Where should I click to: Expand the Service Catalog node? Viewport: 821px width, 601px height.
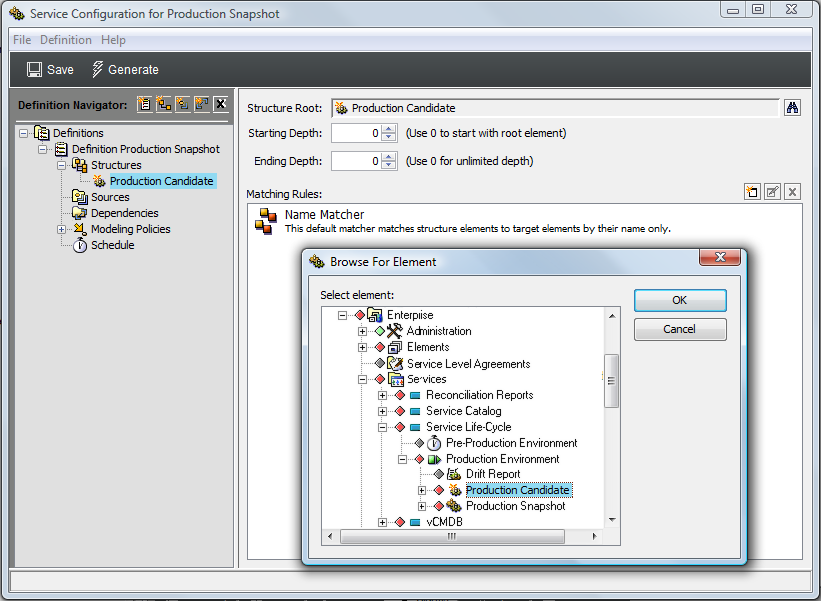click(382, 411)
